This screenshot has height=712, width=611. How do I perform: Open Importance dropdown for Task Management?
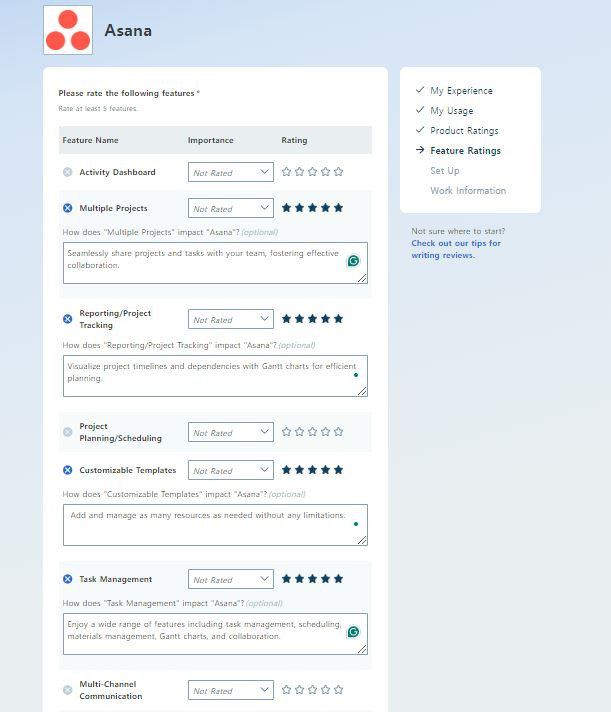click(x=231, y=579)
